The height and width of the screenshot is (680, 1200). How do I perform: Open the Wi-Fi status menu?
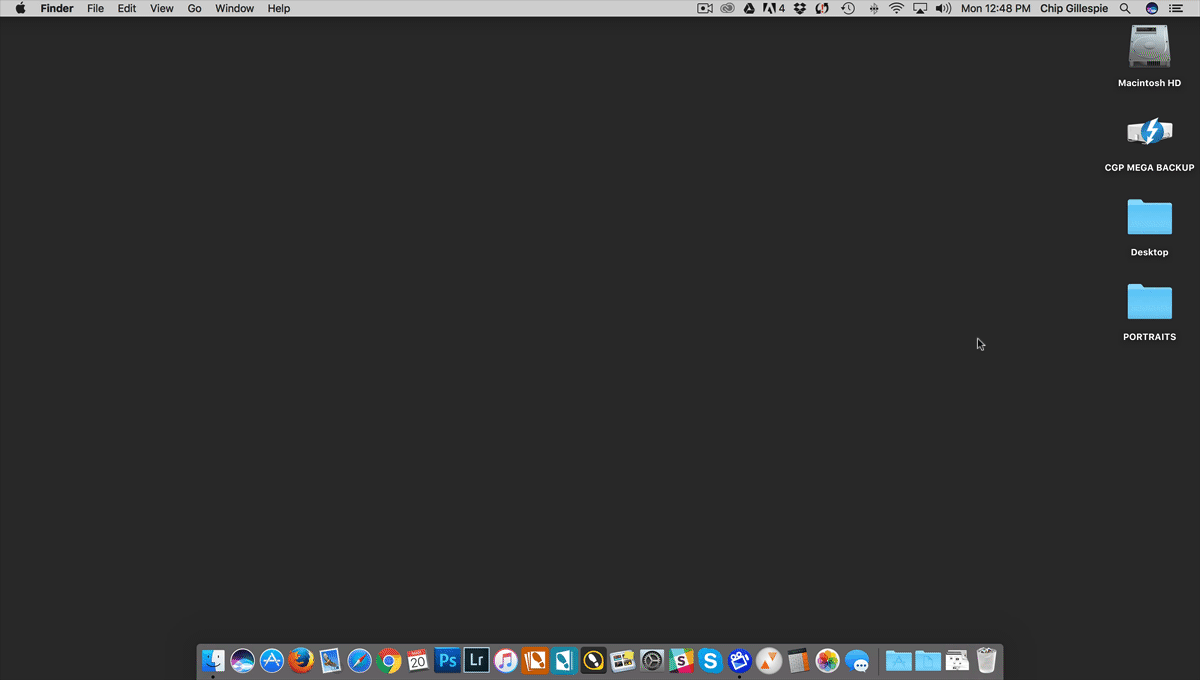click(896, 8)
